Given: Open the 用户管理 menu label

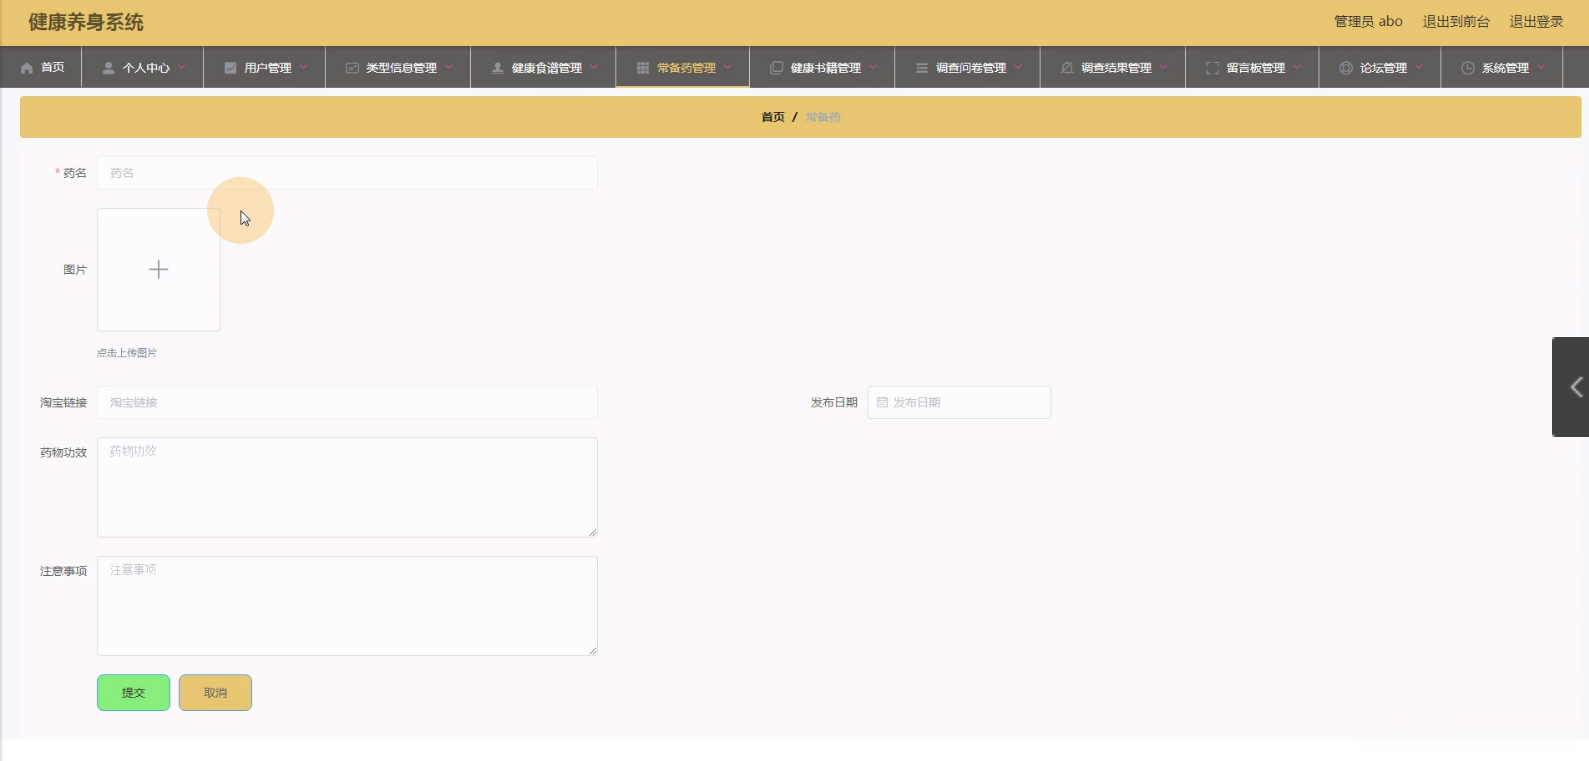Looking at the screenshot, I should coord(268,68).
